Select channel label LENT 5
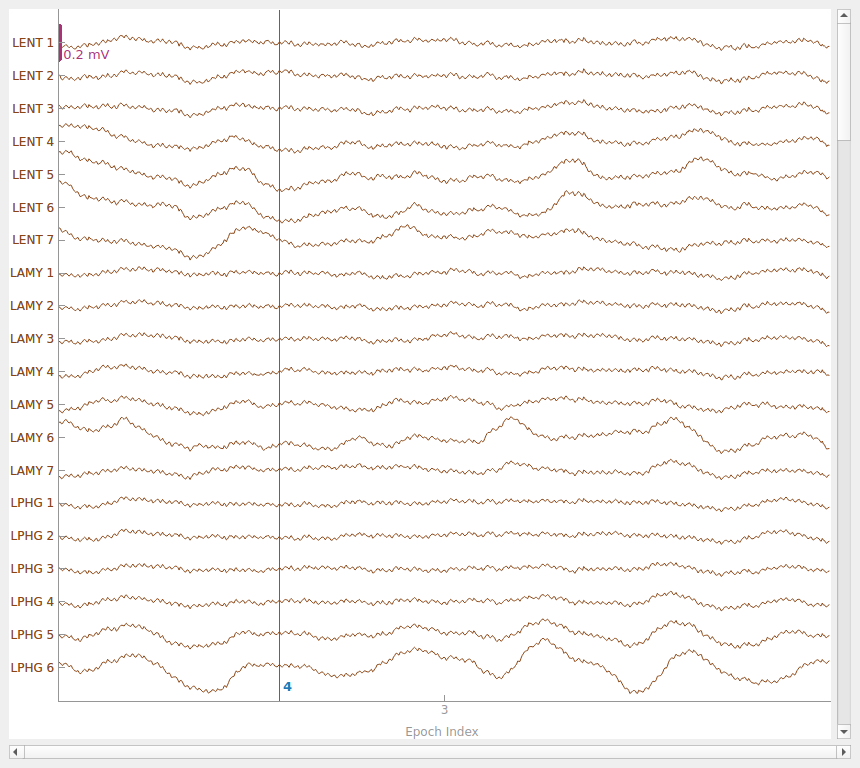860x768 pixels. (x=33, y=174)
